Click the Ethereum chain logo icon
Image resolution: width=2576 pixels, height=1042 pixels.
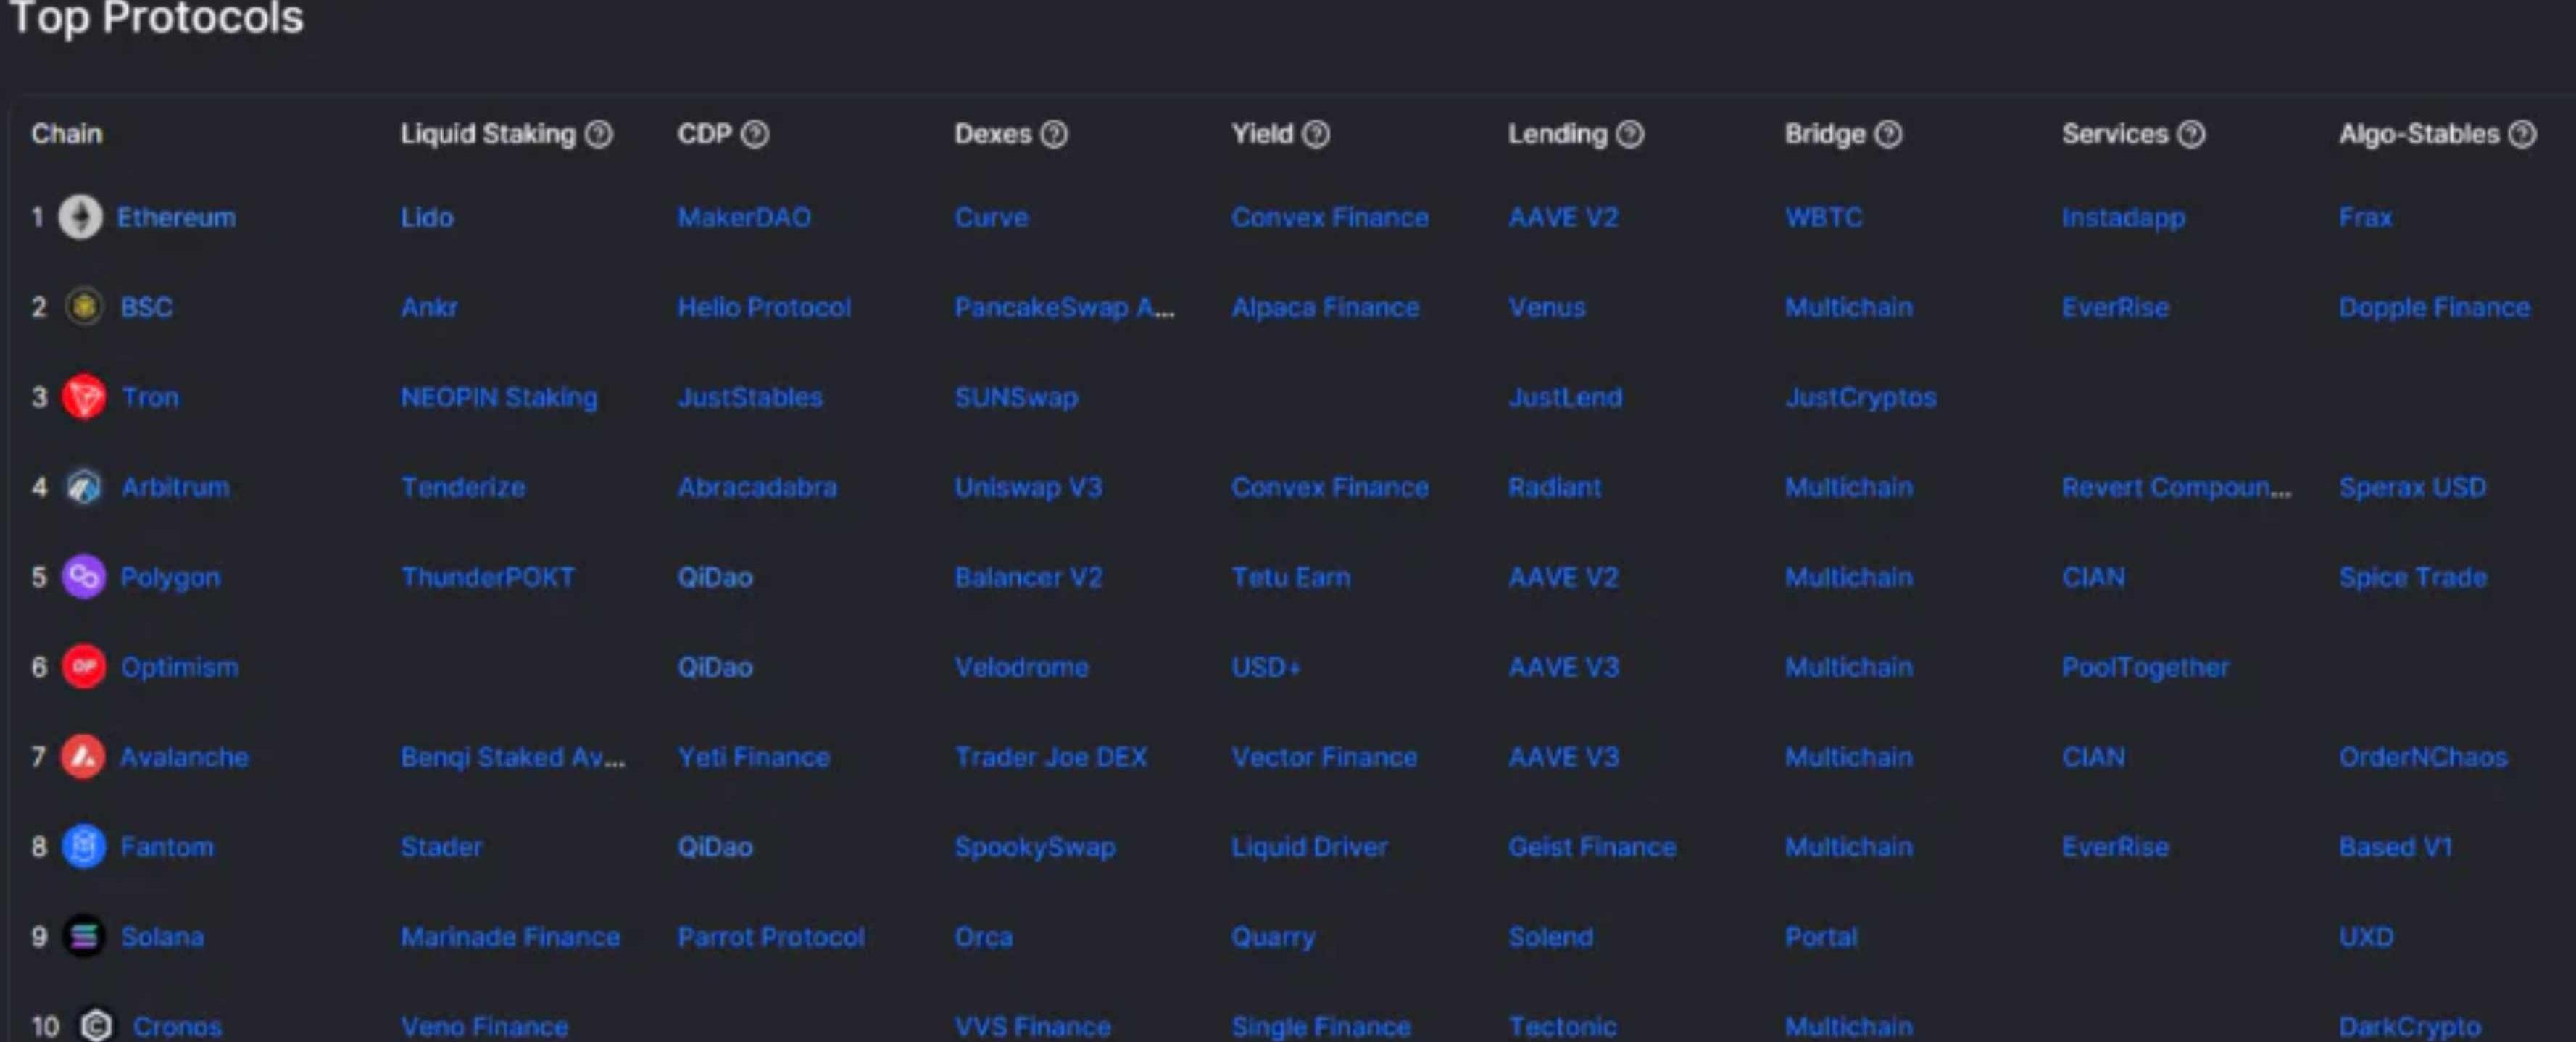pyautogui.click(x=80, y=217)
